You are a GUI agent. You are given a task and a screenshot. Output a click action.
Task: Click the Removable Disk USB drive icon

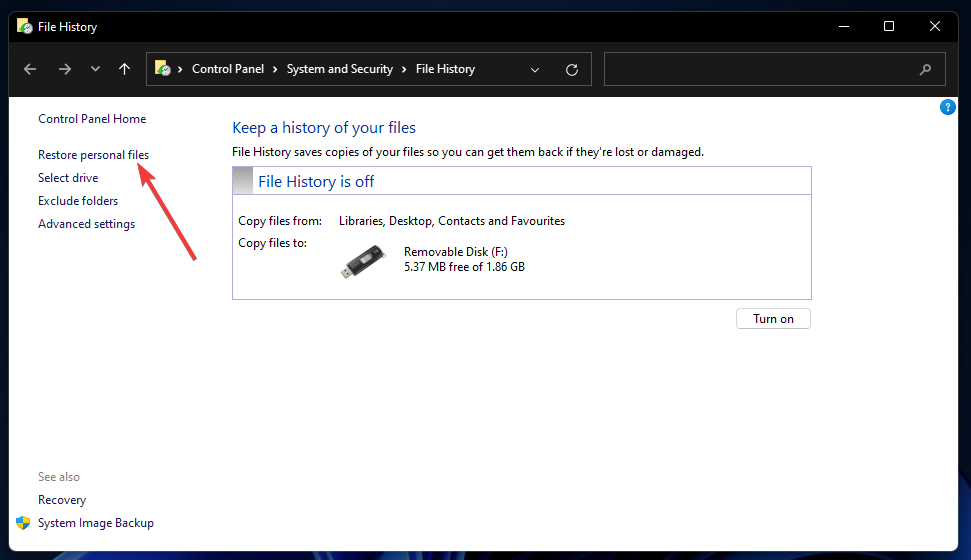tap(361, 261)
